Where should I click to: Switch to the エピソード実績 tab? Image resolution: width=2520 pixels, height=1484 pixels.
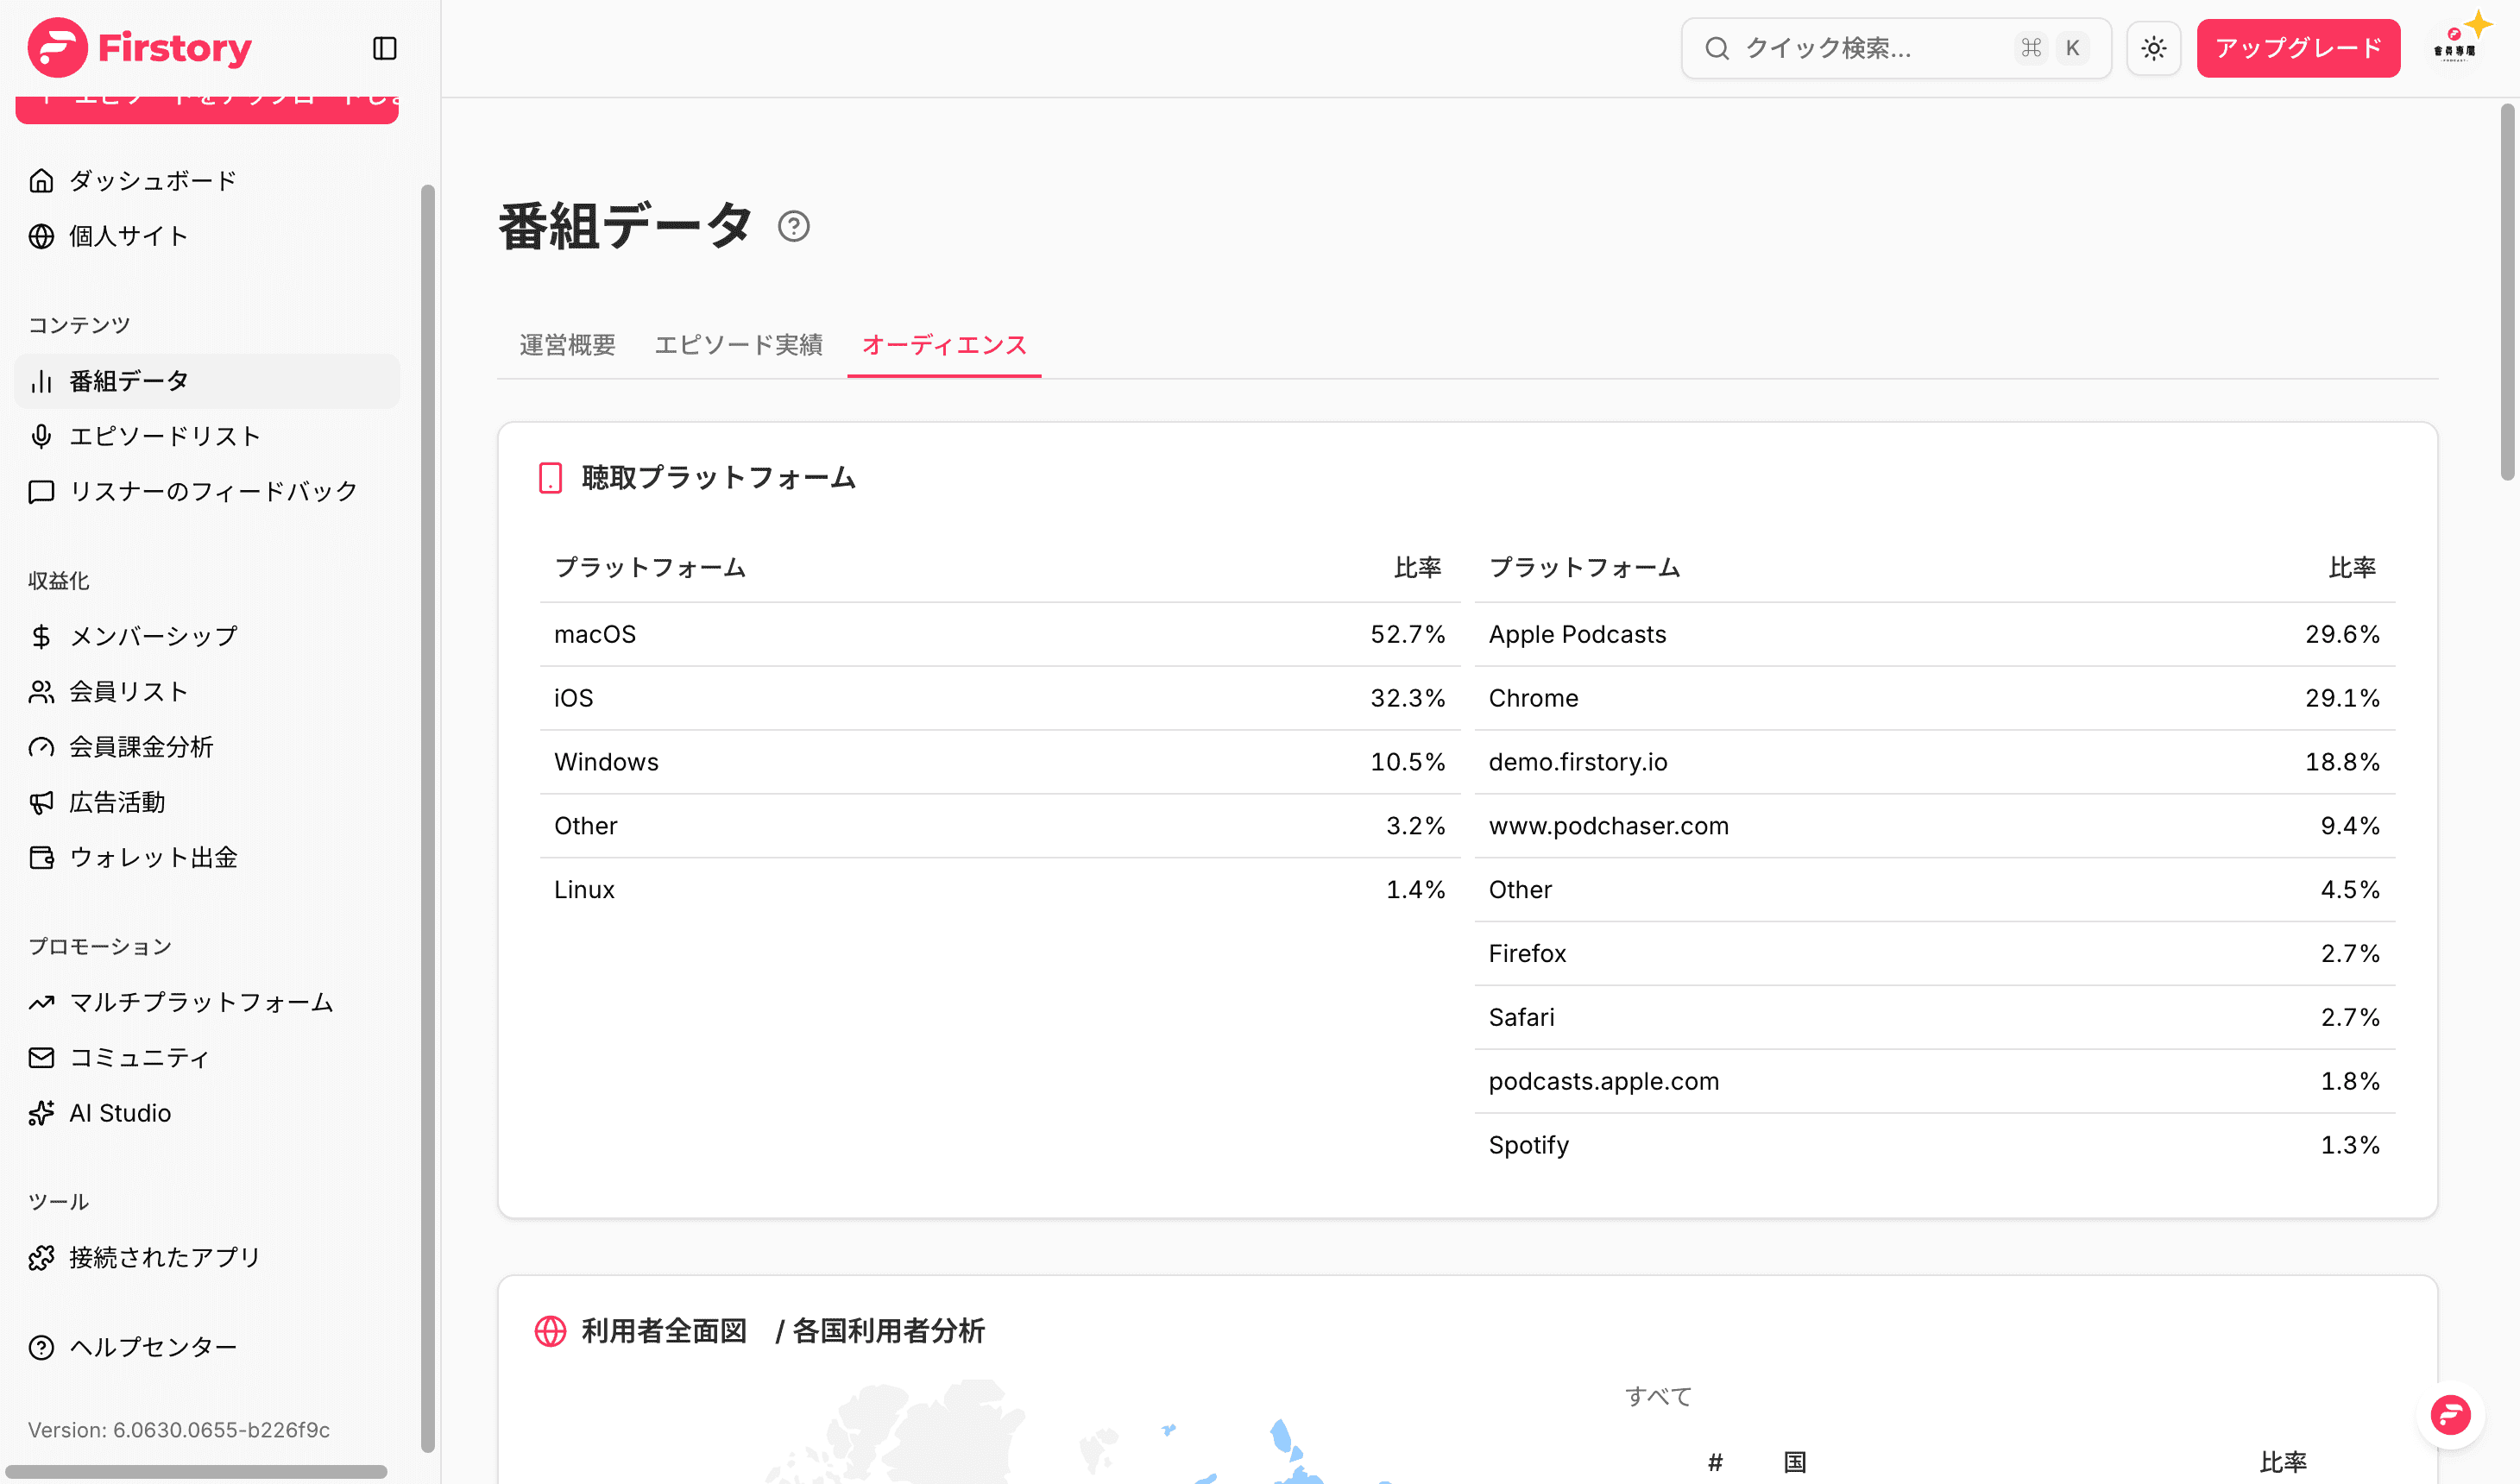coord(739,345)
